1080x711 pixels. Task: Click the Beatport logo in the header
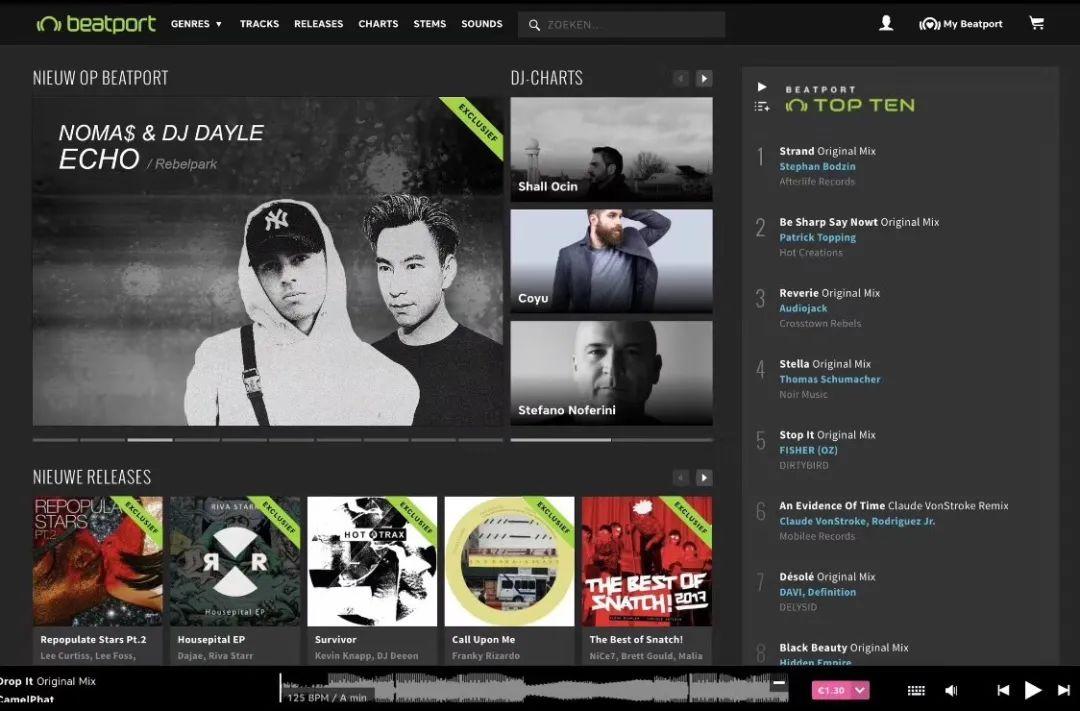tap(96, 24)
